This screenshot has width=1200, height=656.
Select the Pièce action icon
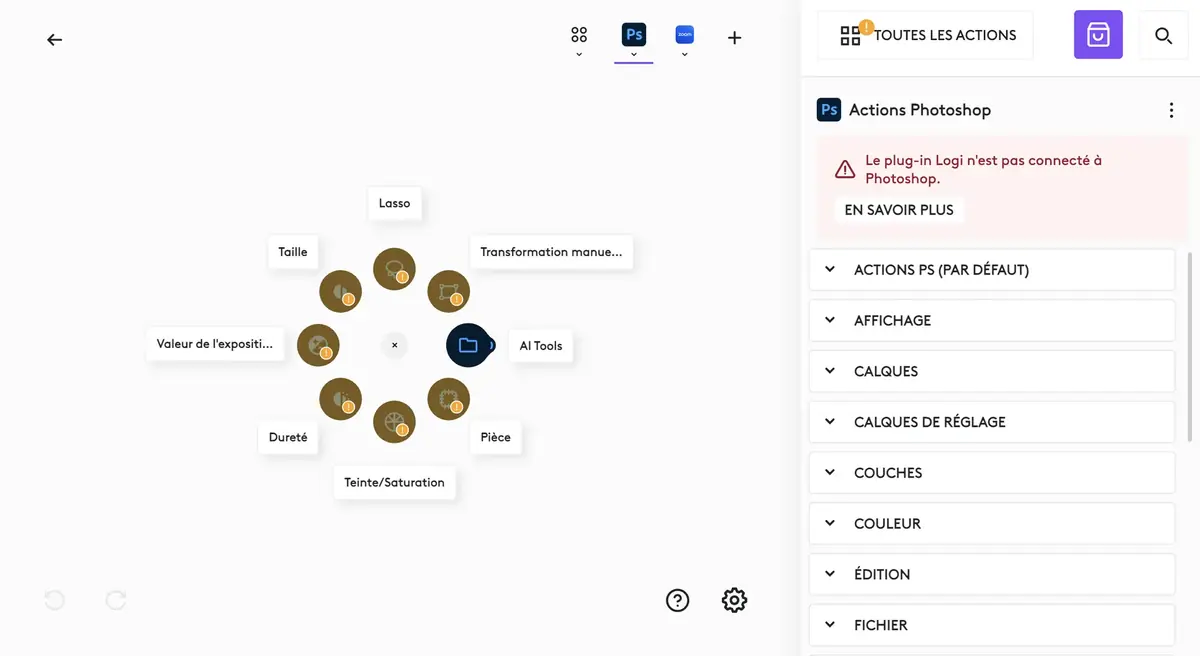click(x=448, y=397)
